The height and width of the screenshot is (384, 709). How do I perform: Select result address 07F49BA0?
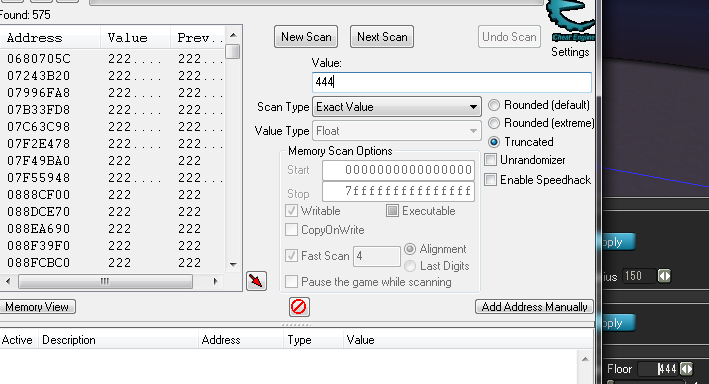39,161
